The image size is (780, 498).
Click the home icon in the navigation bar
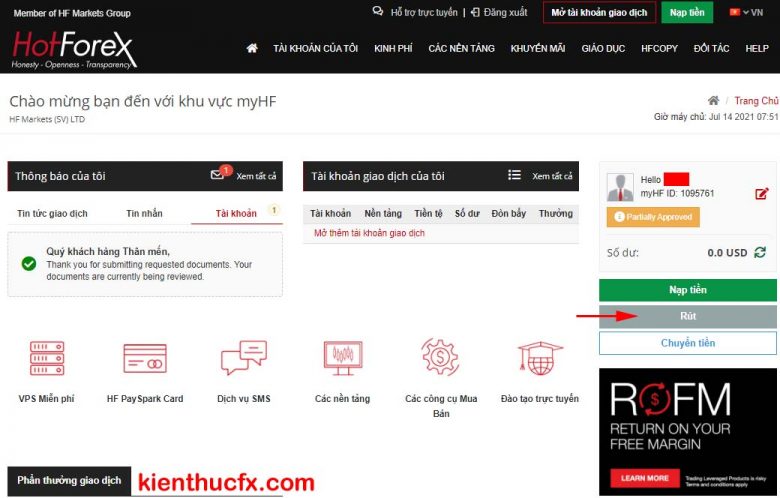pos(252,48)
